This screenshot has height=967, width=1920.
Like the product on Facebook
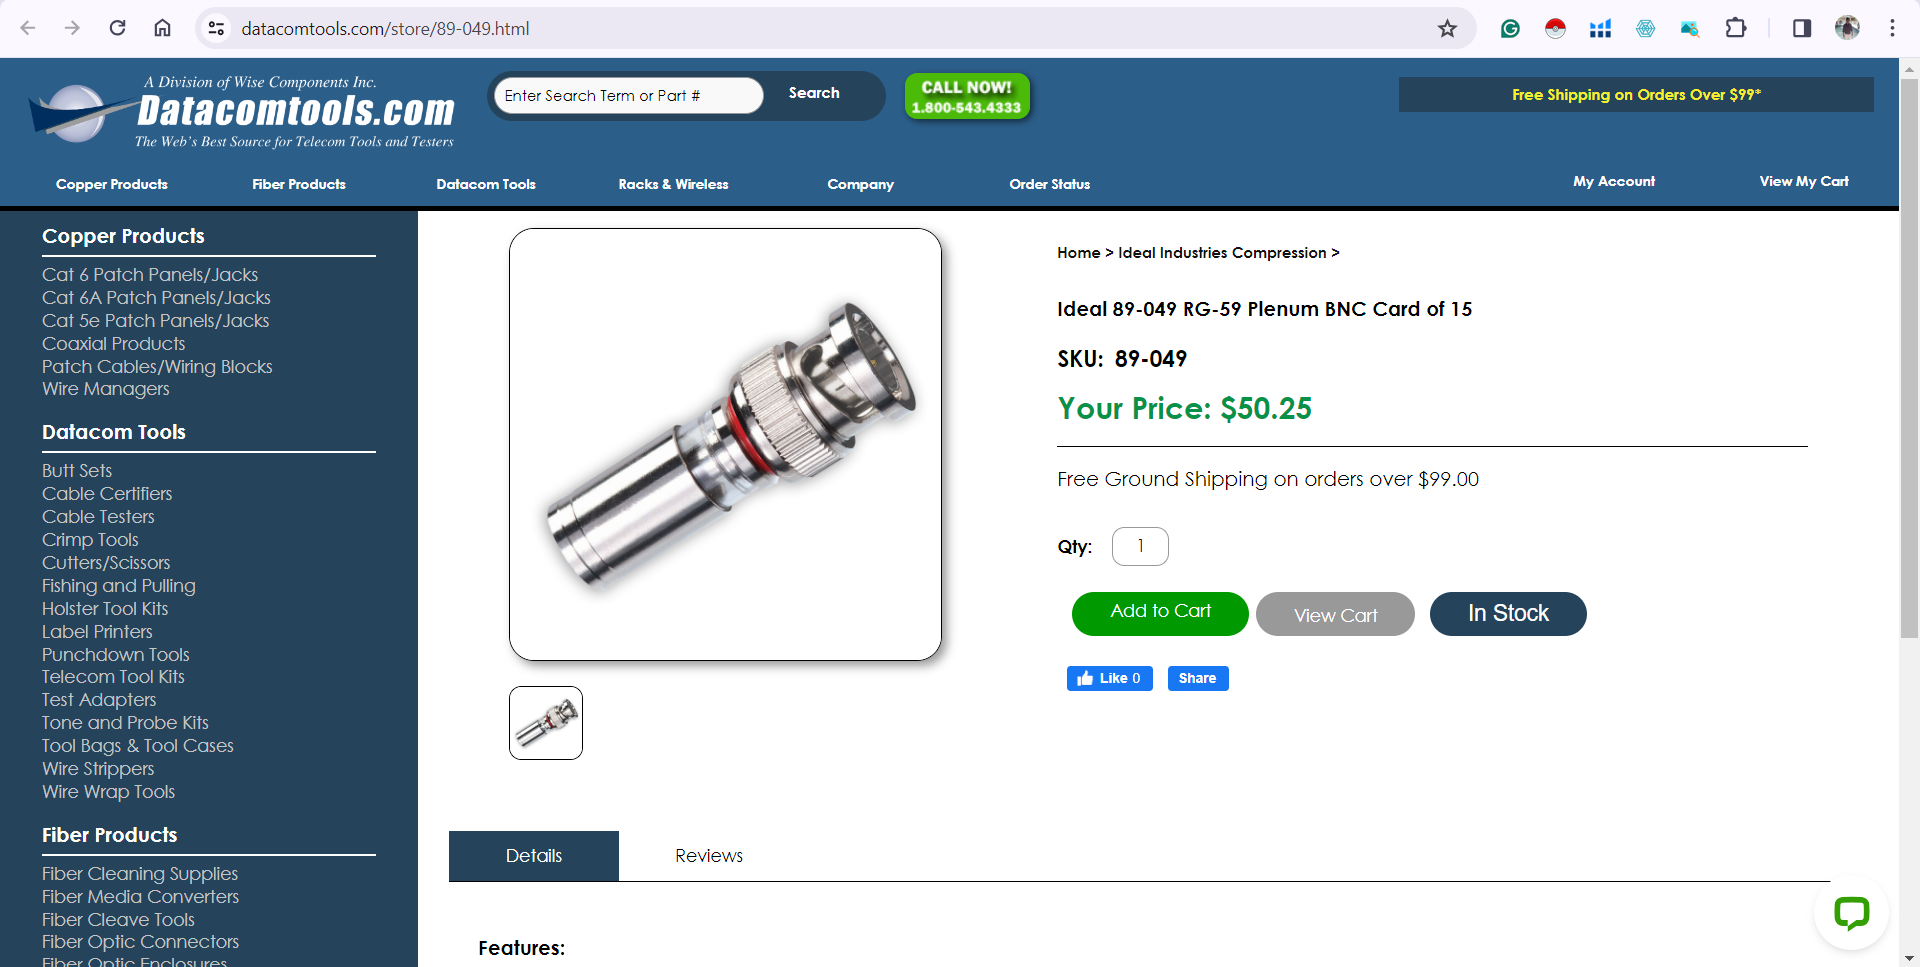pos(1109,678)
